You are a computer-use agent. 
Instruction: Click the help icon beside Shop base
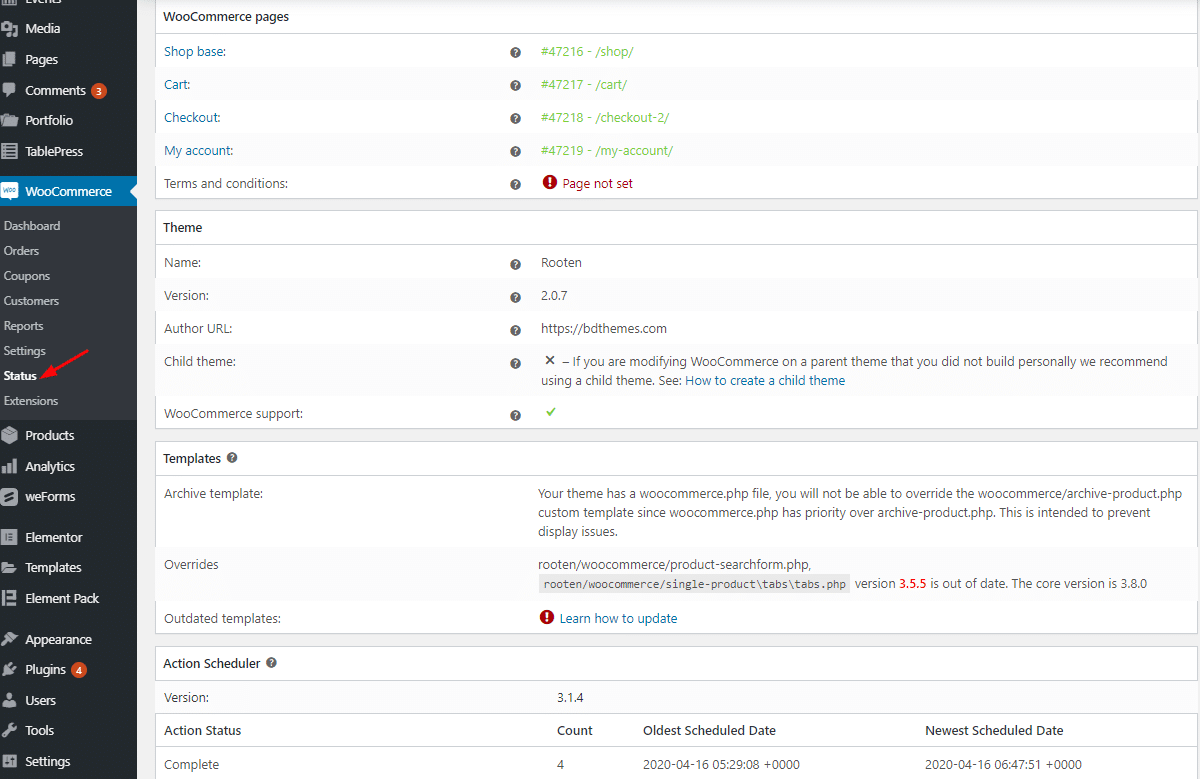515,53
